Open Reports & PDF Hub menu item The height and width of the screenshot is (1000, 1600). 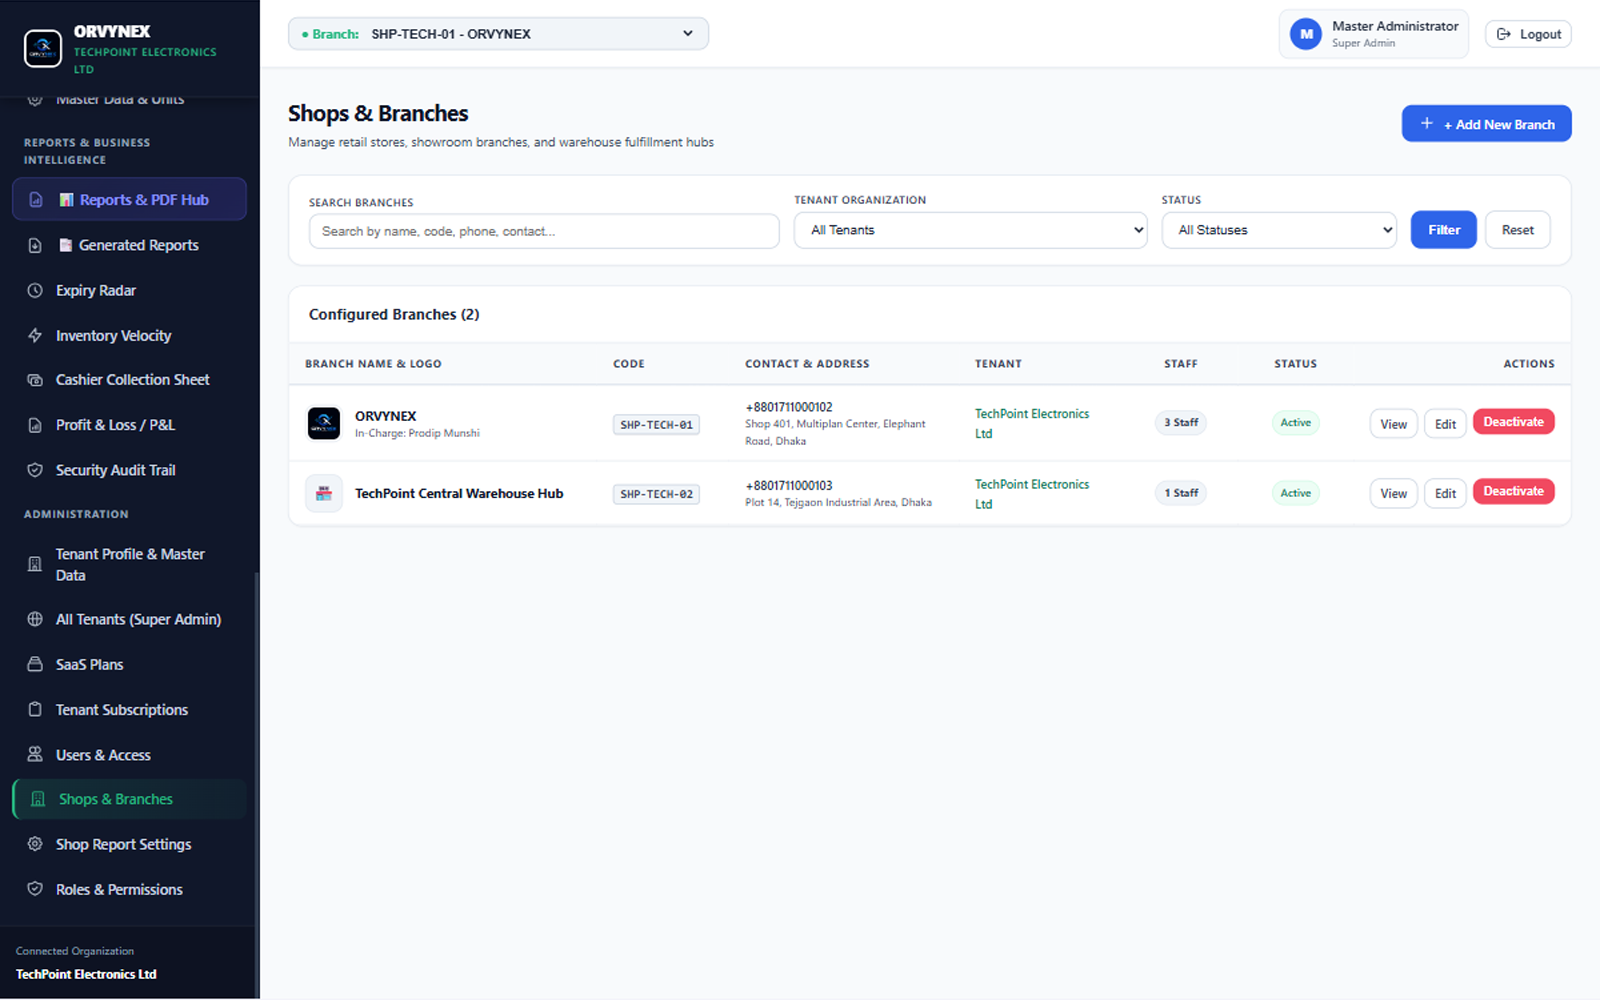tap(129, 199)
